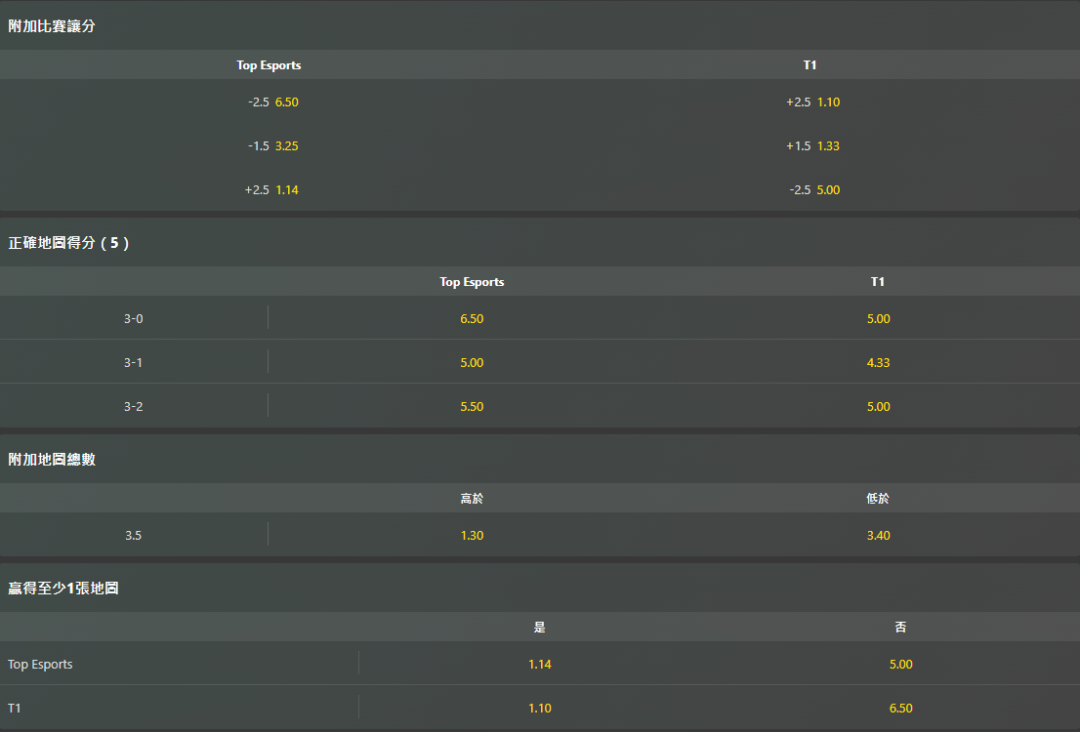Toggle the 附加地圖總數 section header
Viewport: 1080px width, 732px height.
(52, 460)
